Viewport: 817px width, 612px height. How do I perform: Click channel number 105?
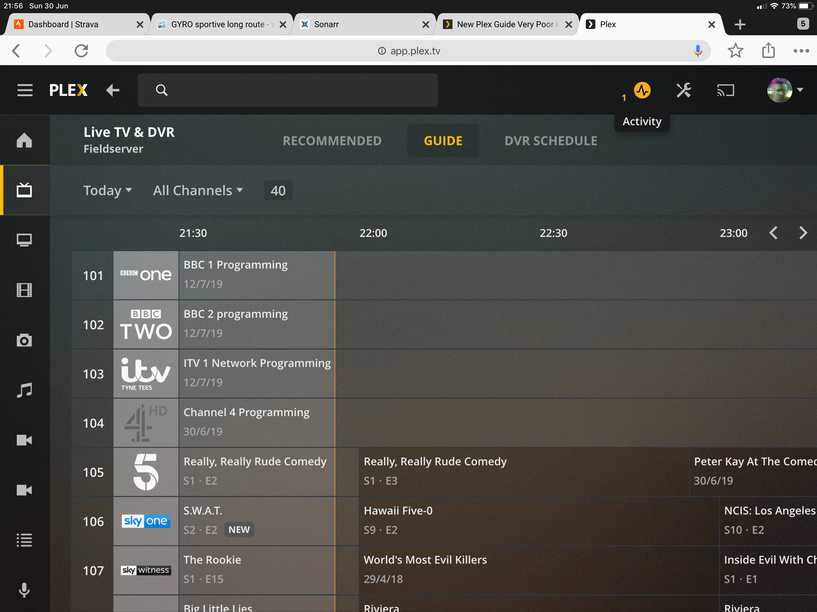tap(93, 472)
